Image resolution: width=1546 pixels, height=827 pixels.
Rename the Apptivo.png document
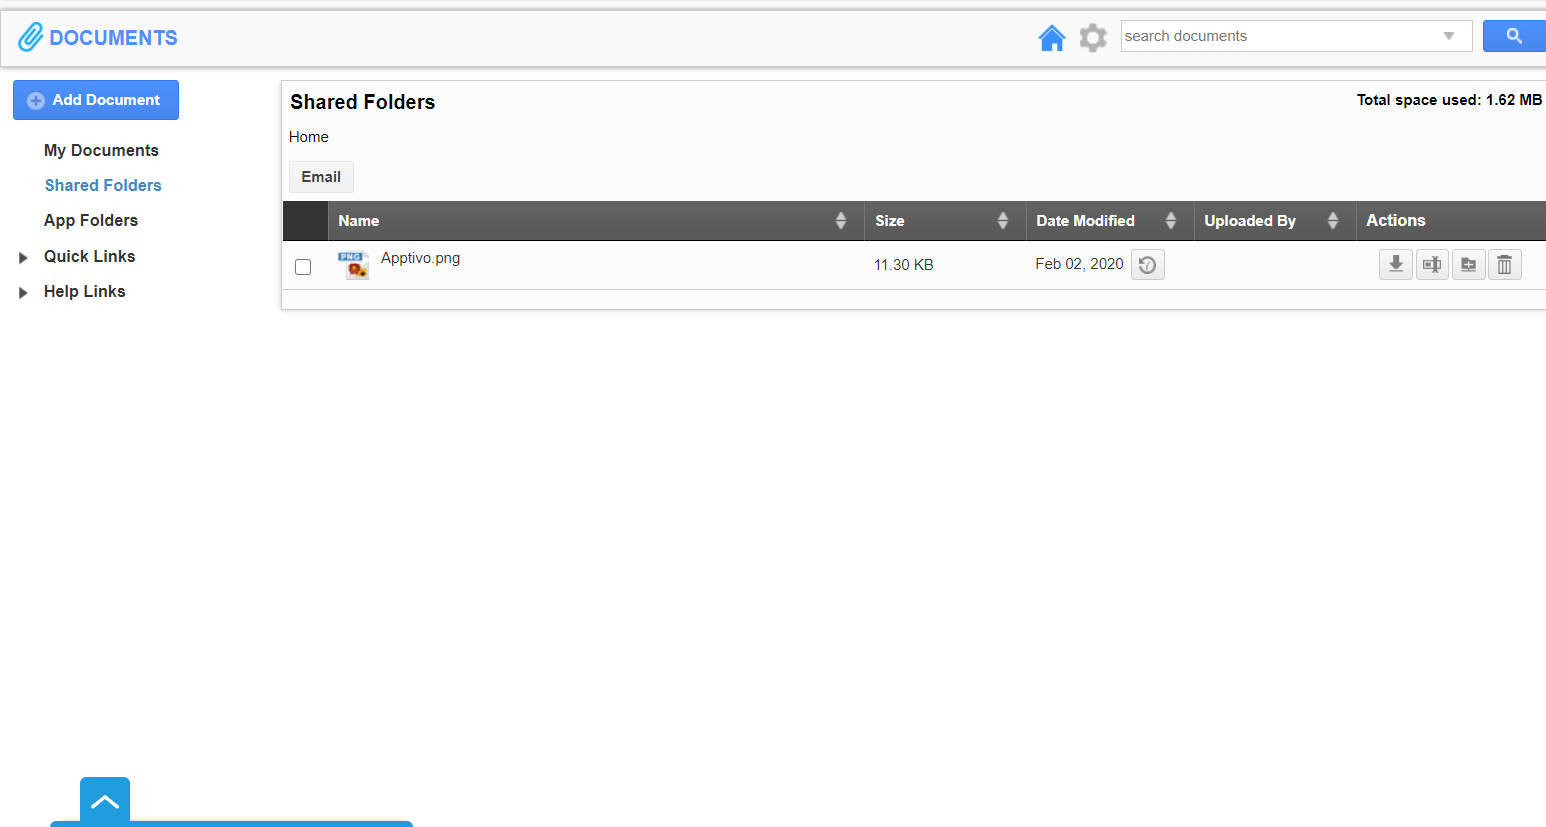point(1431,264)
